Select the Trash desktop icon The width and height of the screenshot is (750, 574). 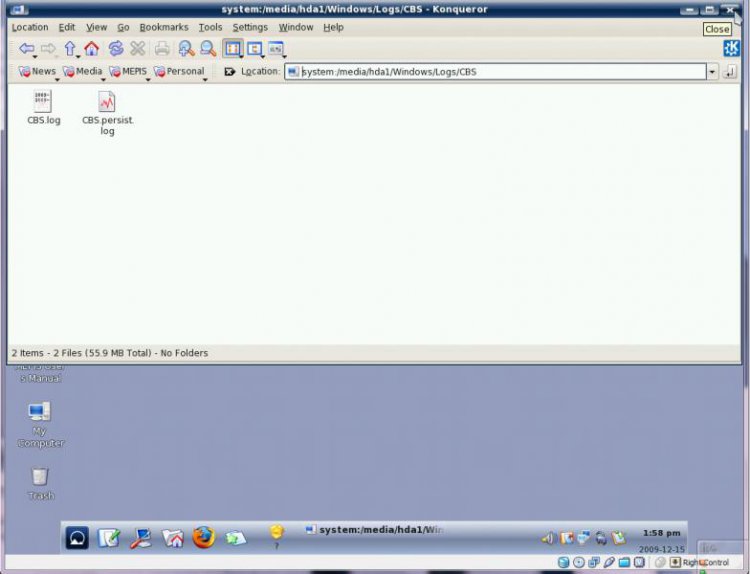(x=40, y=484)
